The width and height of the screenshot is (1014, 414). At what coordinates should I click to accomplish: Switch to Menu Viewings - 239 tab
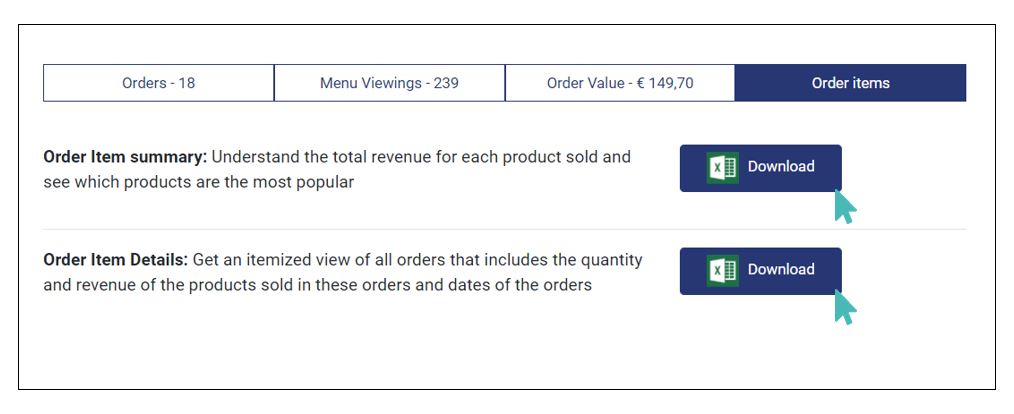click(389, 83)
